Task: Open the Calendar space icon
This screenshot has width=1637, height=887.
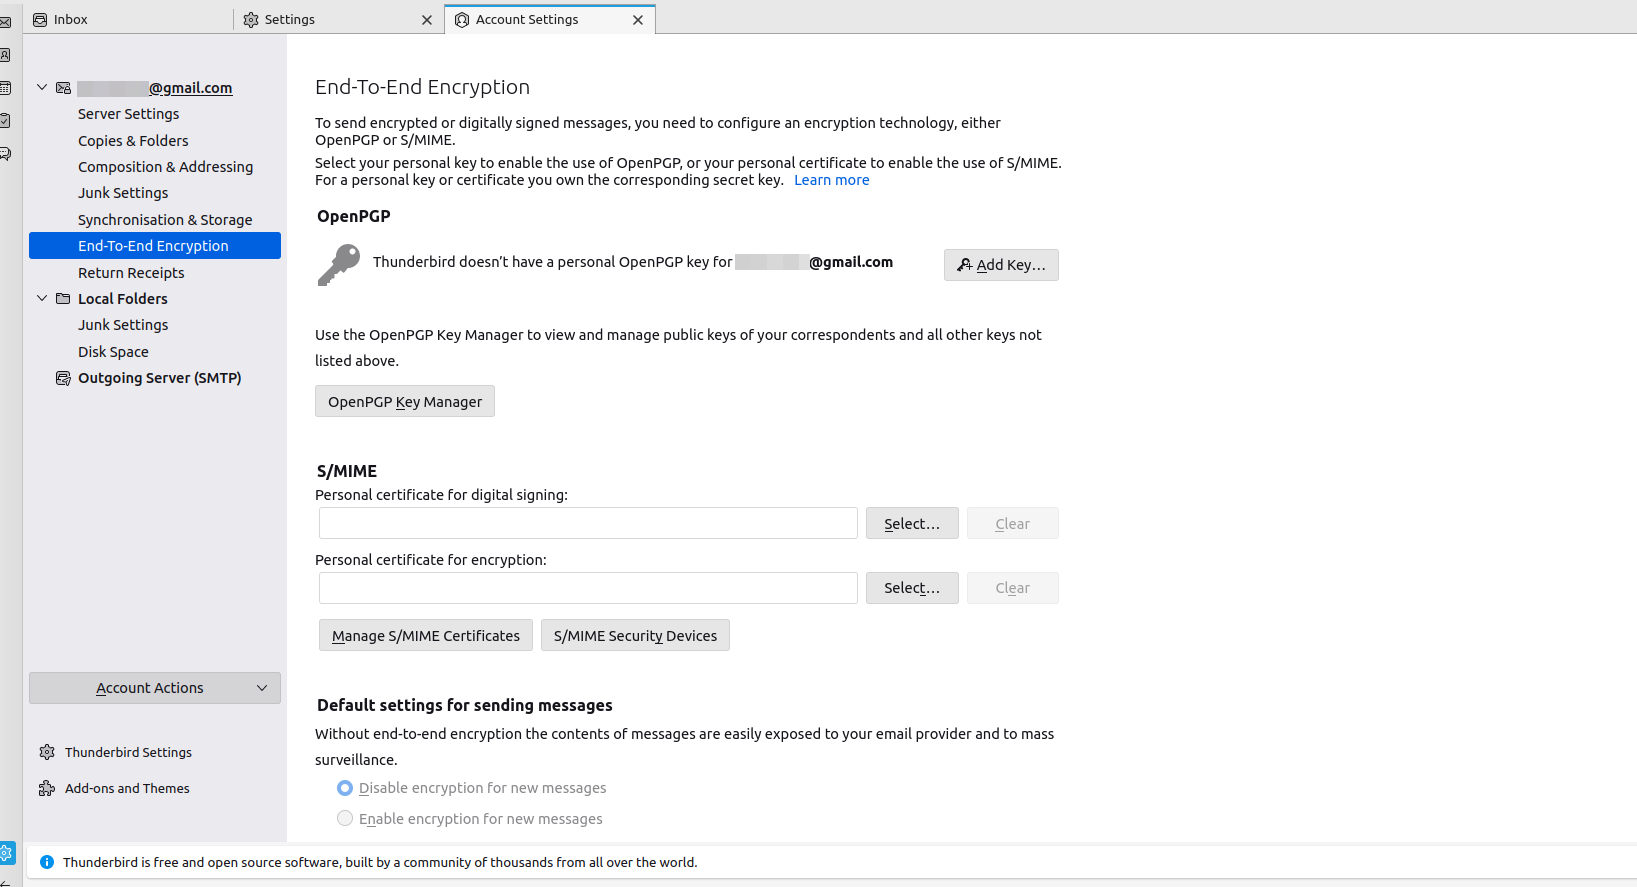Action: (x=5, y=88)
